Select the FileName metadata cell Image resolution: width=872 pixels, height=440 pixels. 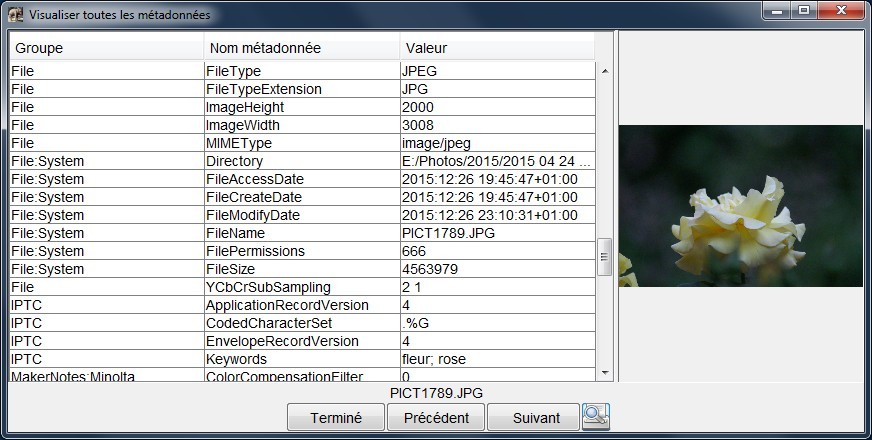(x=302, y=233)
